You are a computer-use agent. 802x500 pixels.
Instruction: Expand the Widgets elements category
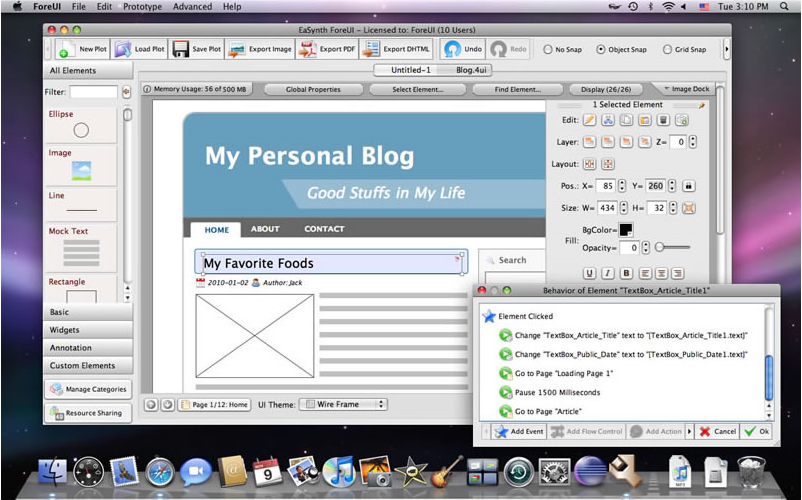(x=88, y=330)
